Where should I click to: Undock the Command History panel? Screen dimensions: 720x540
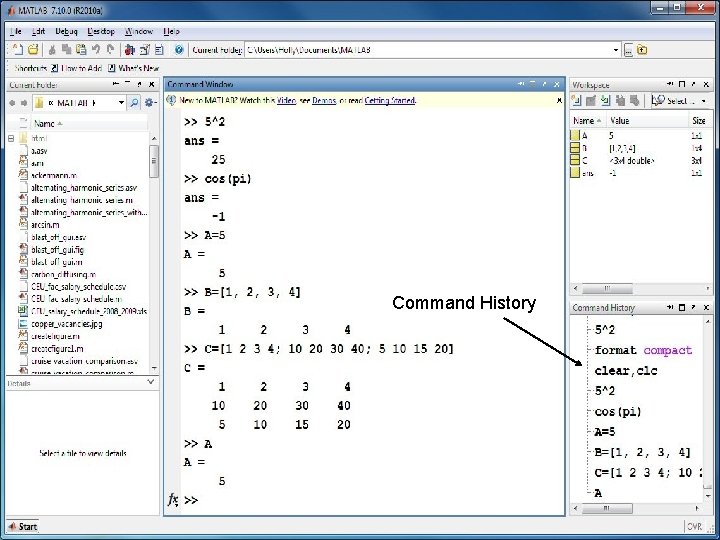tap(694, 307)
